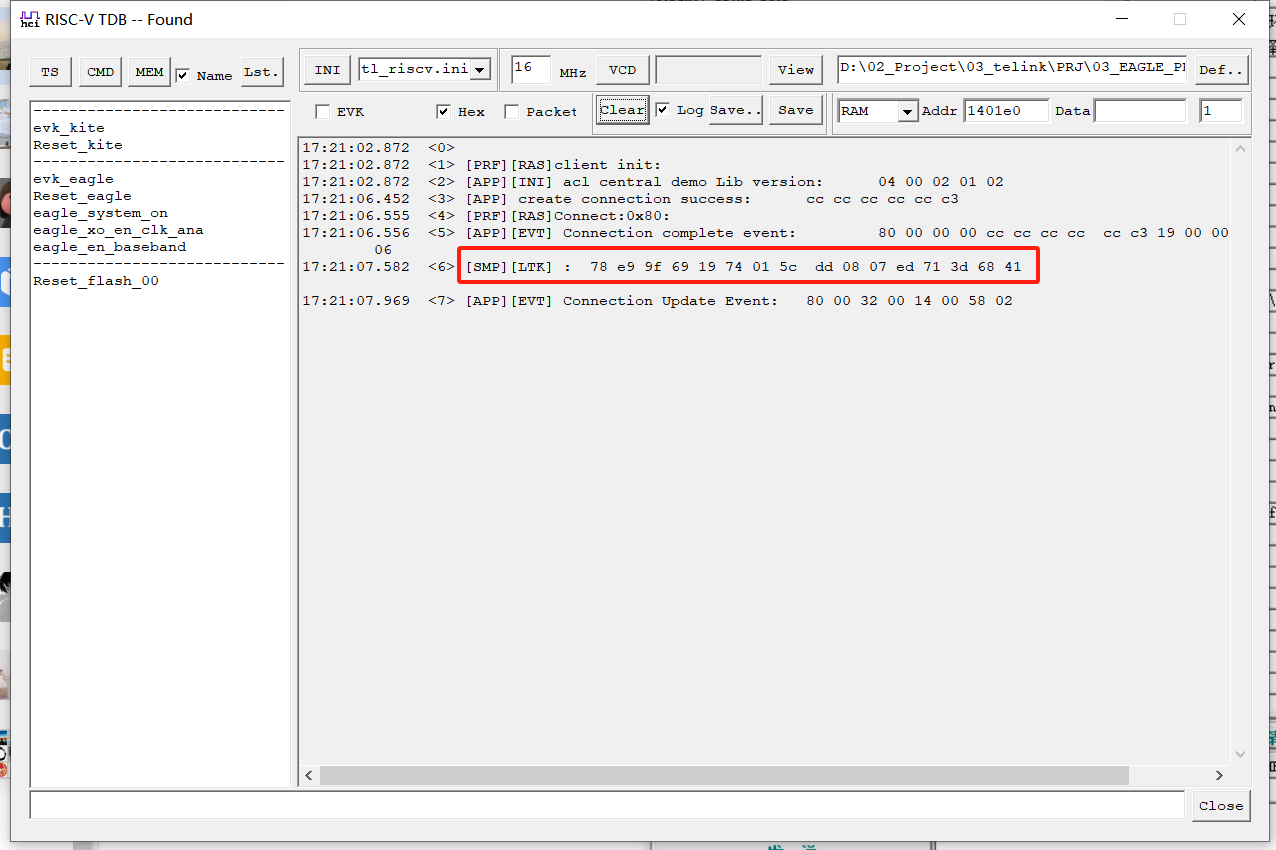Toggle the Hex checkbox
This screenshot has width=1276, height=850.
click(444, 112)
